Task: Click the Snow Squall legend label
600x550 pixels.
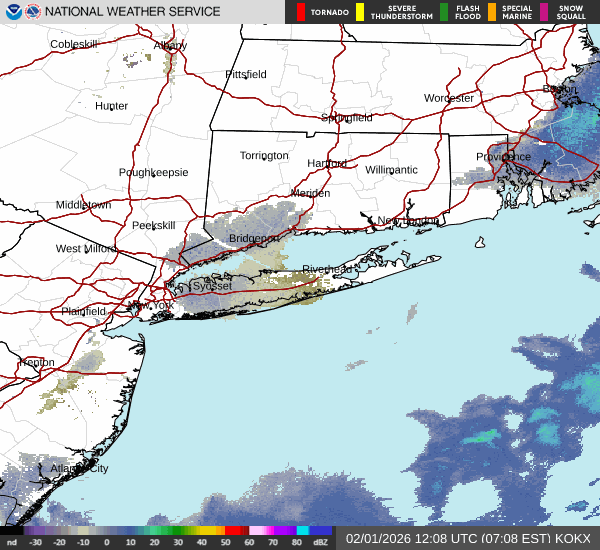Action: click(x=573, y=12)
